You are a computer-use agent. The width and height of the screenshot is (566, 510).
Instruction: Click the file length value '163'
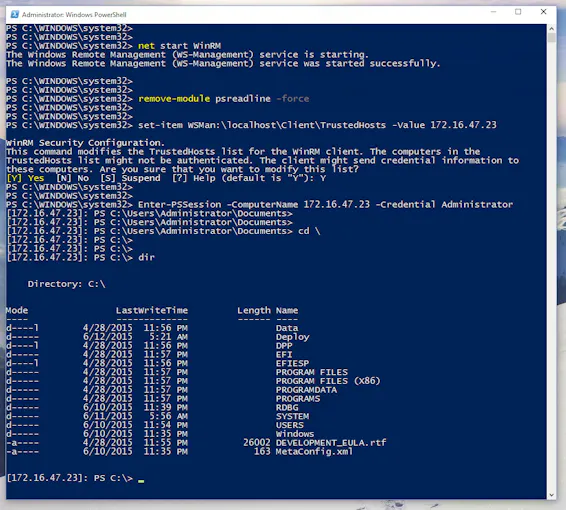tap(262, 452)
